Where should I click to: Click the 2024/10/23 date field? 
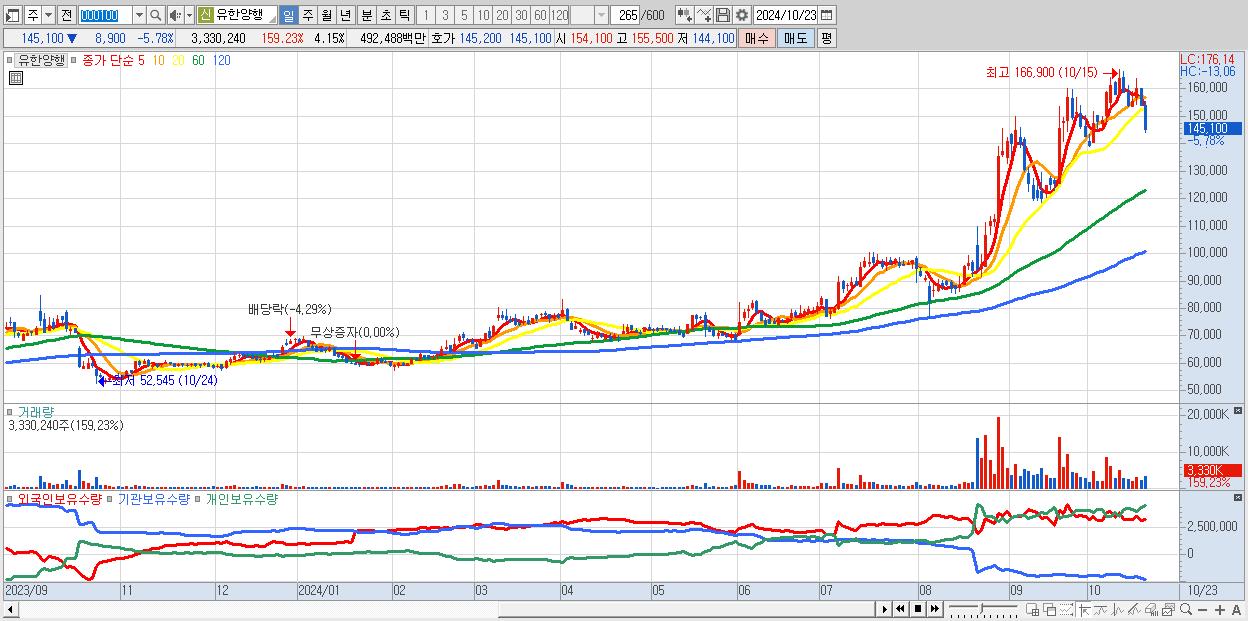(x=785, y=15)
